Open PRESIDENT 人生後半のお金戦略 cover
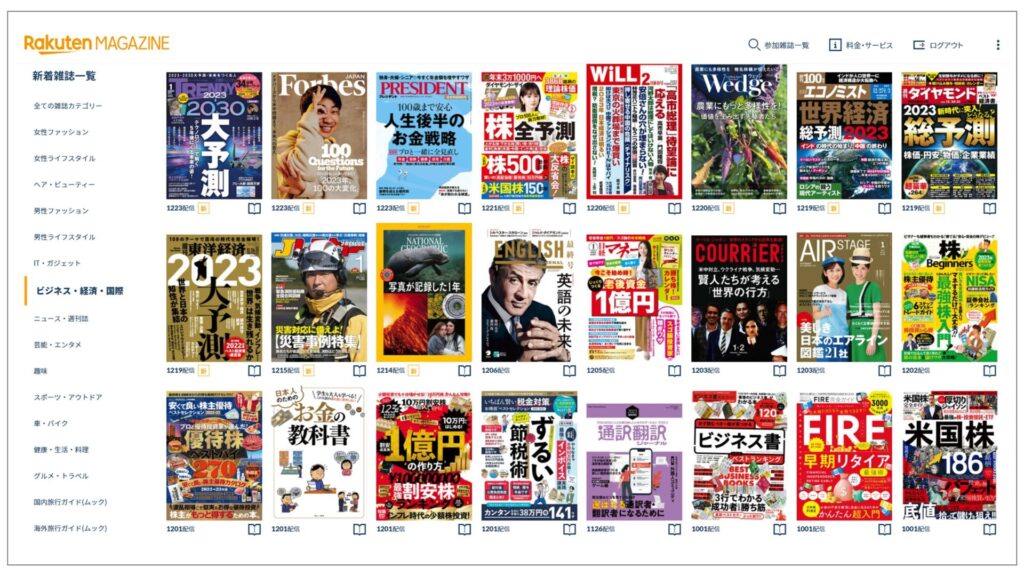 point(424,135)
